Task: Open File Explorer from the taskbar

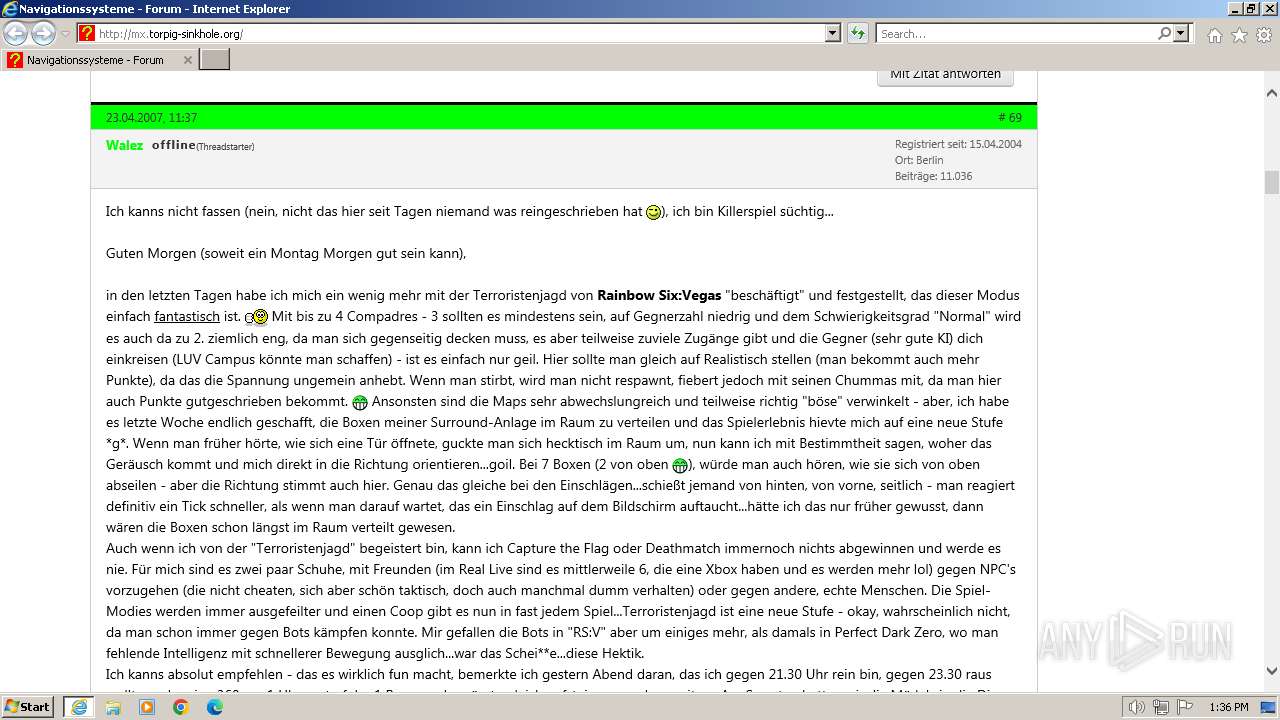Action: [113, 706]
